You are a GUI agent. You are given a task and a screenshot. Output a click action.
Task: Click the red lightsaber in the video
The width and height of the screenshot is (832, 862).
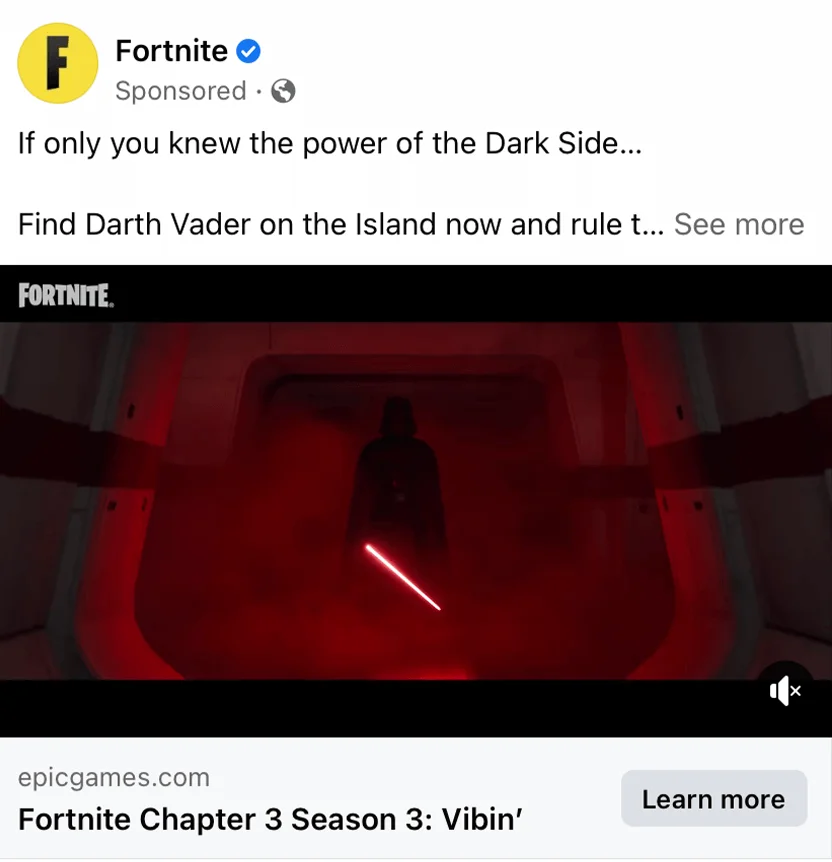pos(403,577)
